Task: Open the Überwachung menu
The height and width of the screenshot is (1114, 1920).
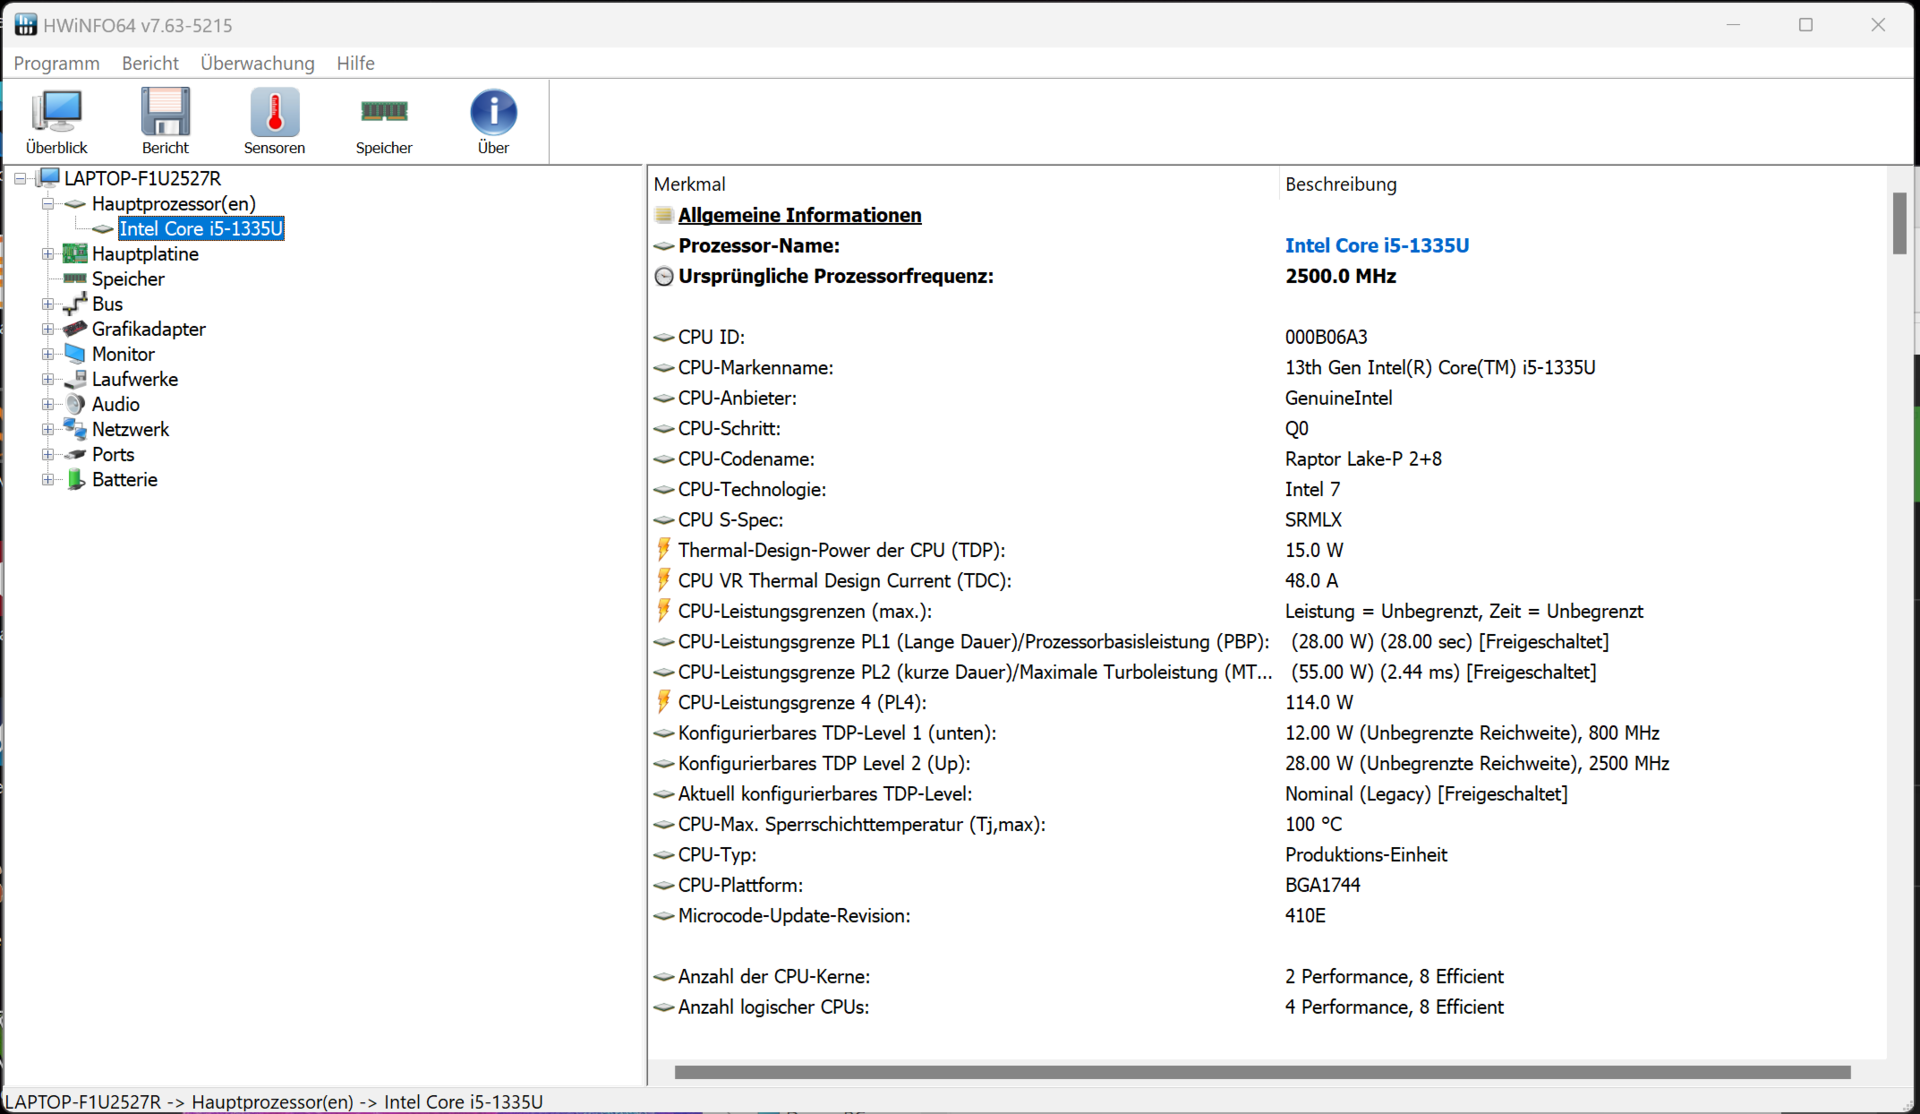Action: pyautogui.click(x=257, y=63)
